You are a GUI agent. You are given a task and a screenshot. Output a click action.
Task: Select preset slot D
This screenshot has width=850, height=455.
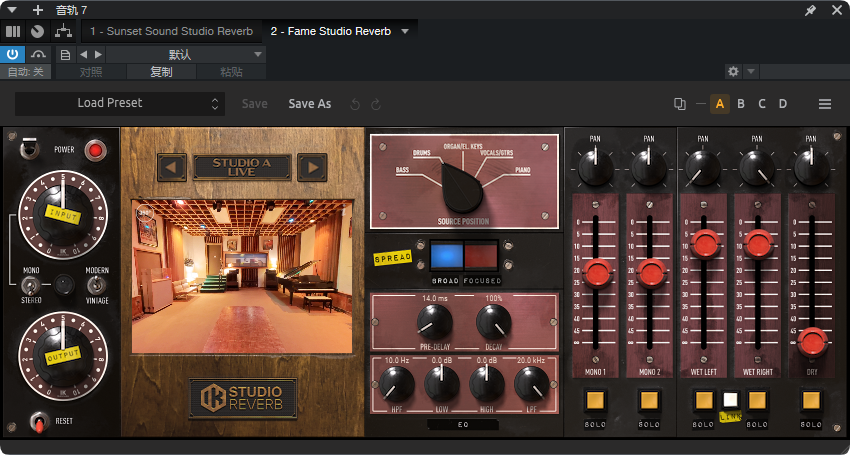pyautogui.click(x=783, y=104)
